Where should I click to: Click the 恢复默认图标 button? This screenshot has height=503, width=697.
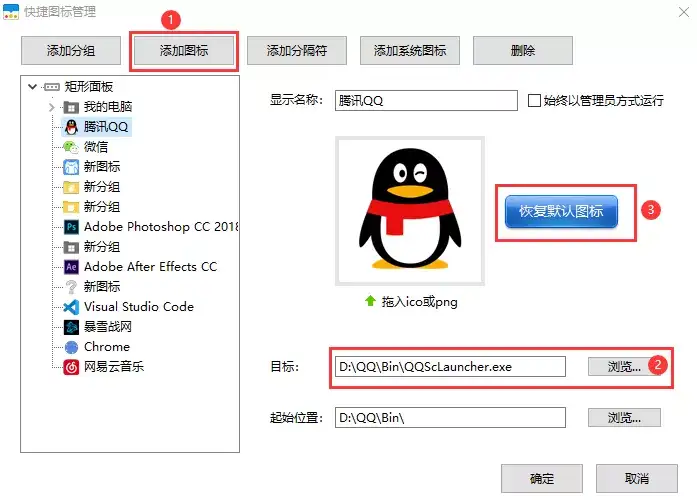coord(561,212)
